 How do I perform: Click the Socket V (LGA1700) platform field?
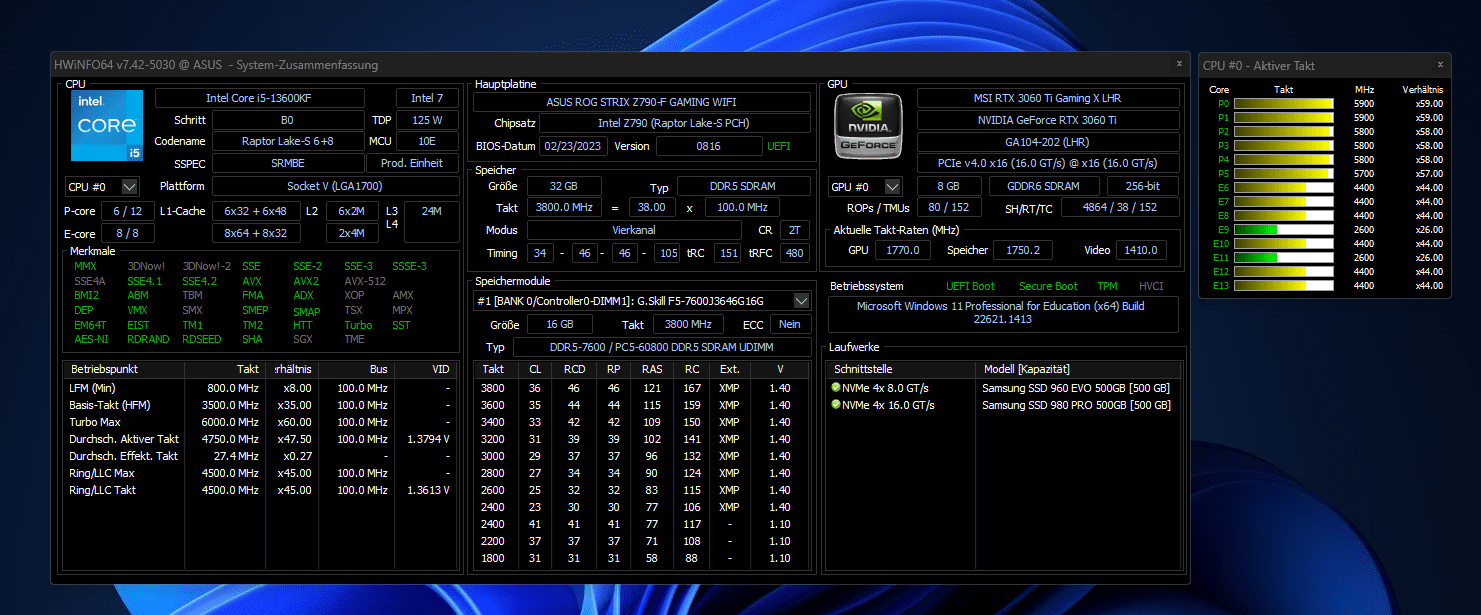click(335, 186)
